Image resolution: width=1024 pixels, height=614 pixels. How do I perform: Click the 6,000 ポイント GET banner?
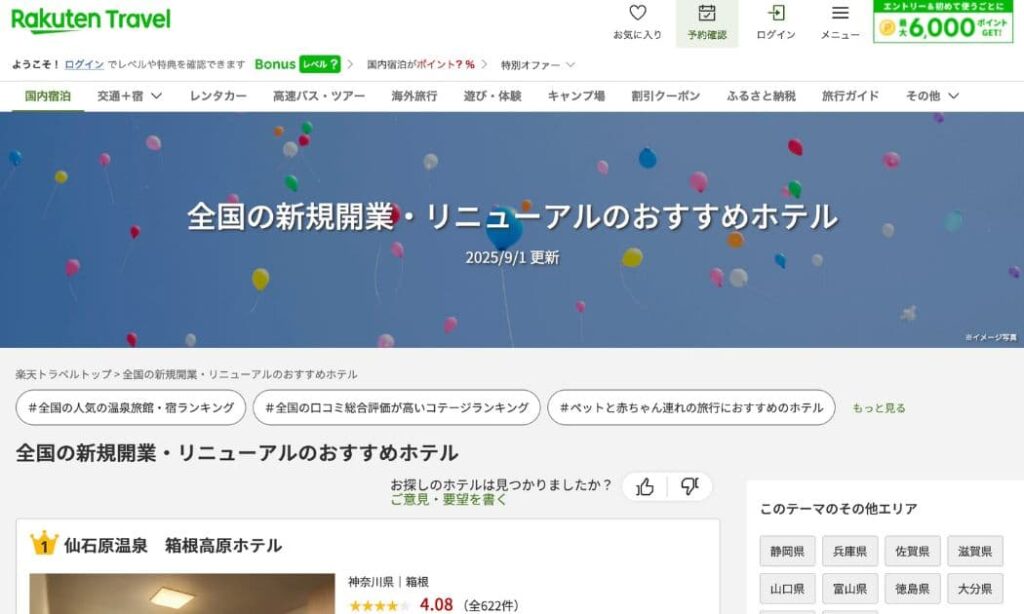point(943,22)
